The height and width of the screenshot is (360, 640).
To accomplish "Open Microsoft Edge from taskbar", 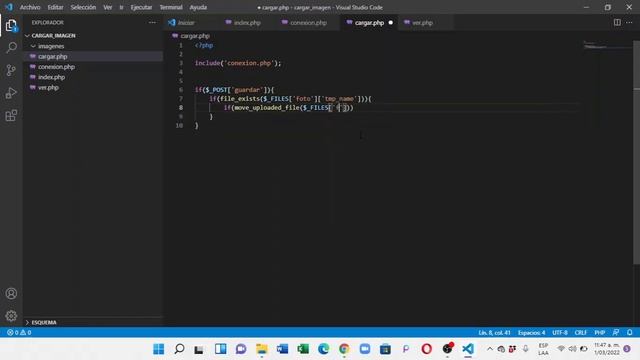I will (323, 349).
